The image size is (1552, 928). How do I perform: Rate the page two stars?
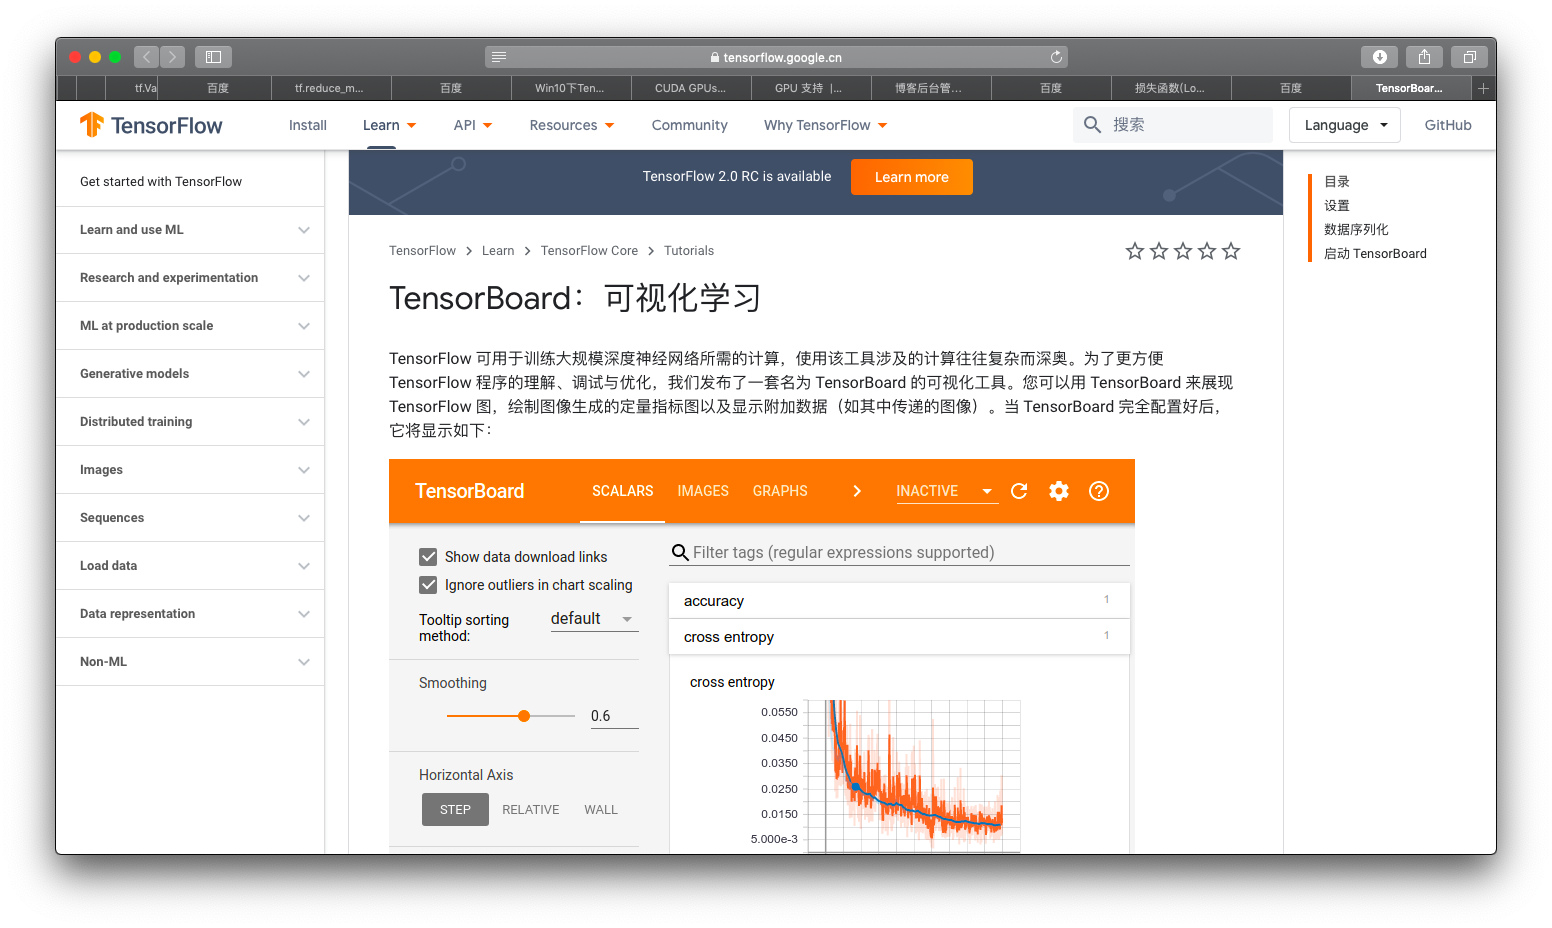point(1159,251)
